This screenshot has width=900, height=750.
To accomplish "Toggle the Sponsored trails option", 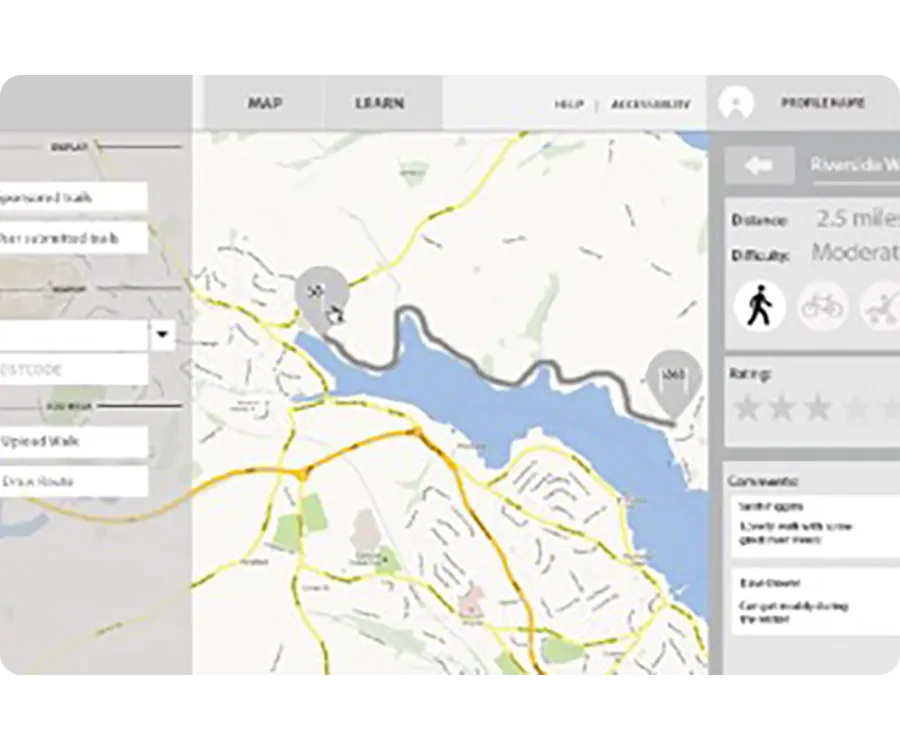I will [x=72, y=197].
